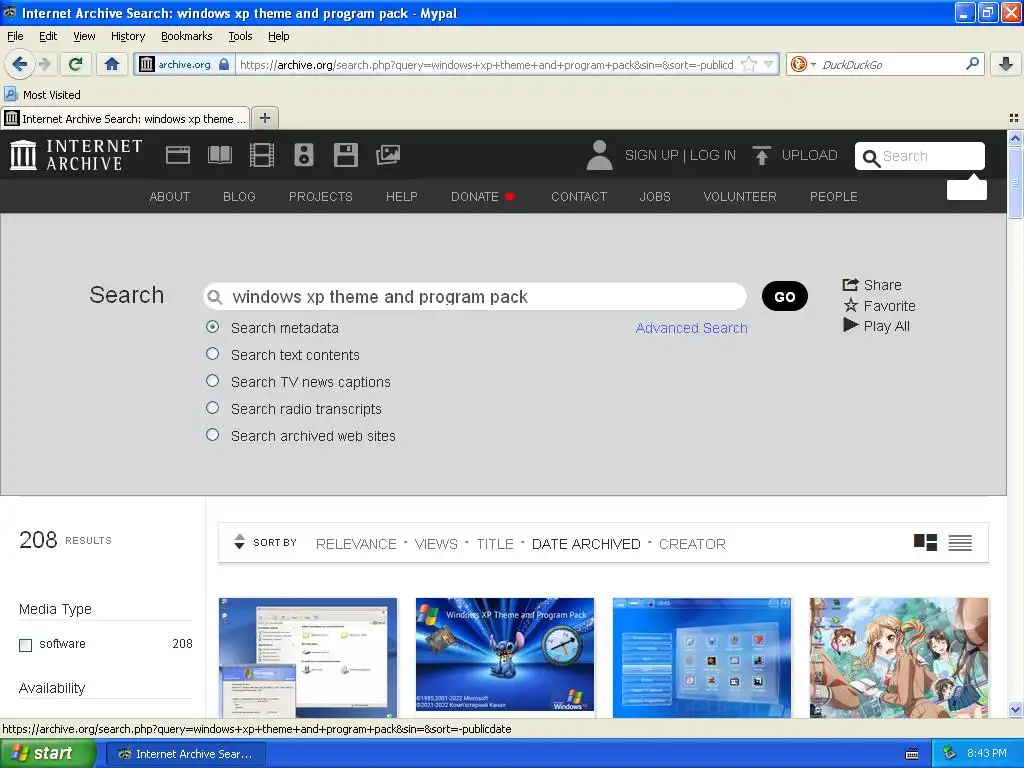Screen dimensions: 1024x768
Task: Click the Play All triangle icon
Action: point(850,325)
